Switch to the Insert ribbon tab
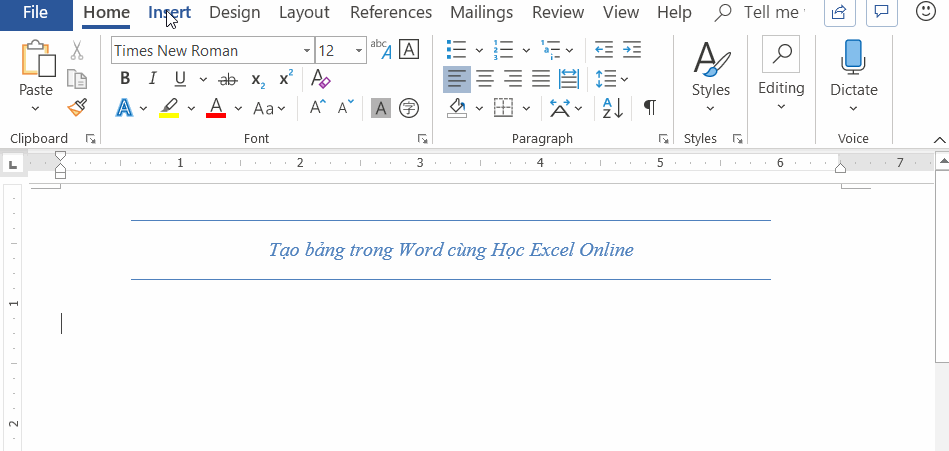This screenshot has width=949, height=451. click(169, 13)
